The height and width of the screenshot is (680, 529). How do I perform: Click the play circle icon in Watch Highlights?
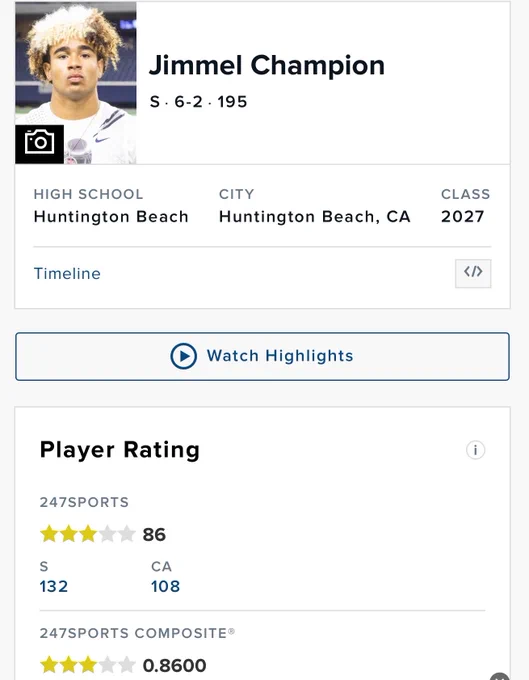(183, 356)
